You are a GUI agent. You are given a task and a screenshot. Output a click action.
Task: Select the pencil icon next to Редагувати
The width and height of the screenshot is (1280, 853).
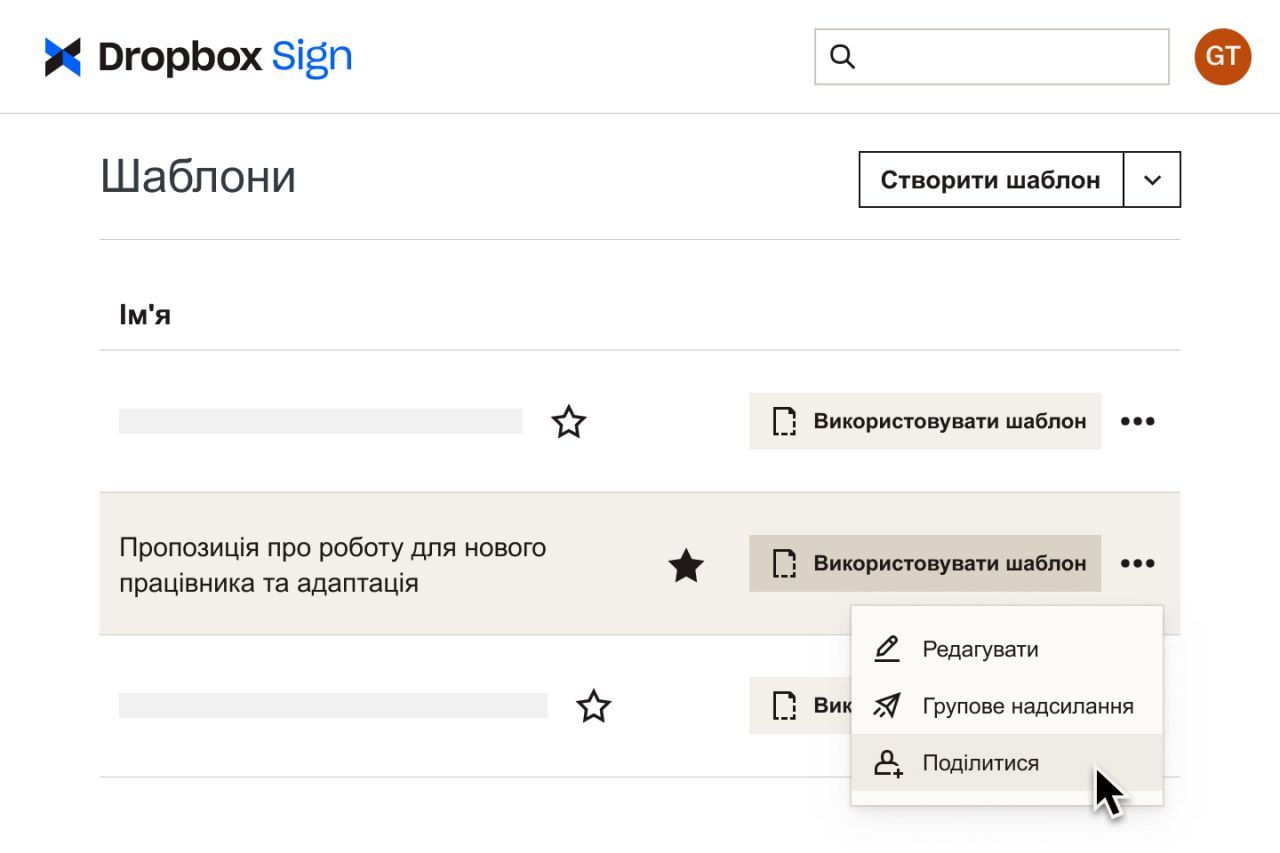pyautogui.click(x=886, y=648)
